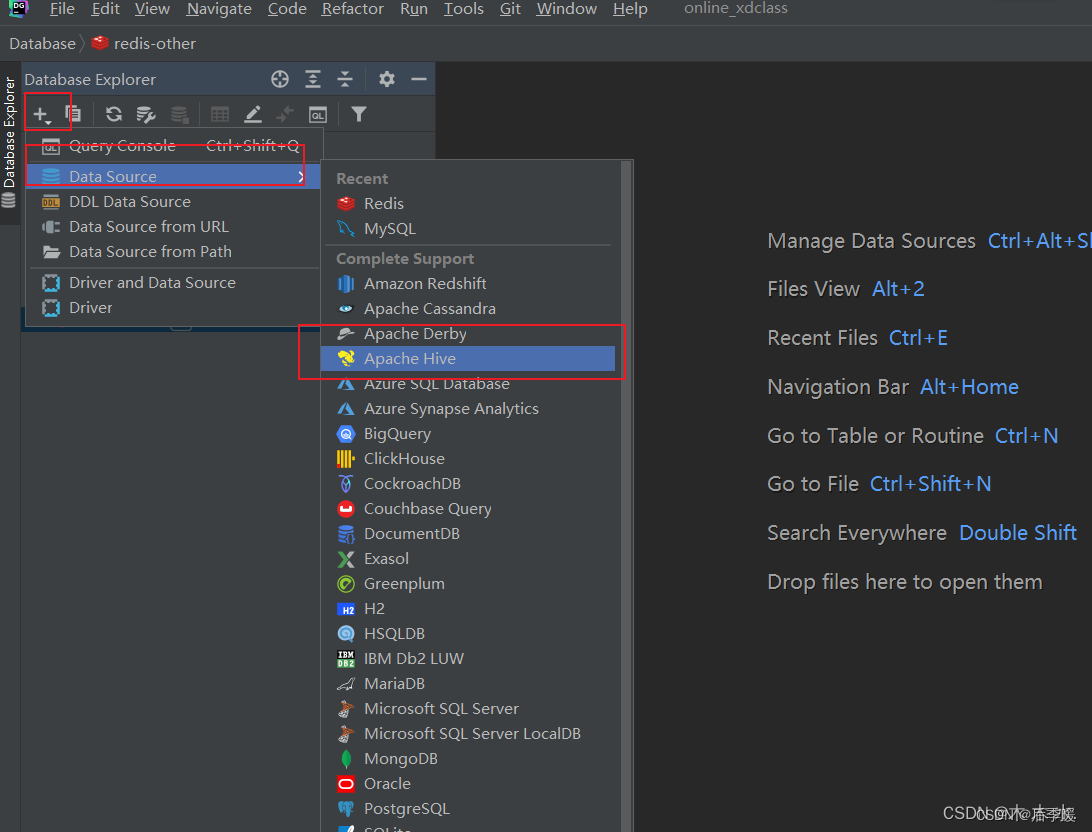Select recent Redis data source
The image size is (1092, 832).
468,203
